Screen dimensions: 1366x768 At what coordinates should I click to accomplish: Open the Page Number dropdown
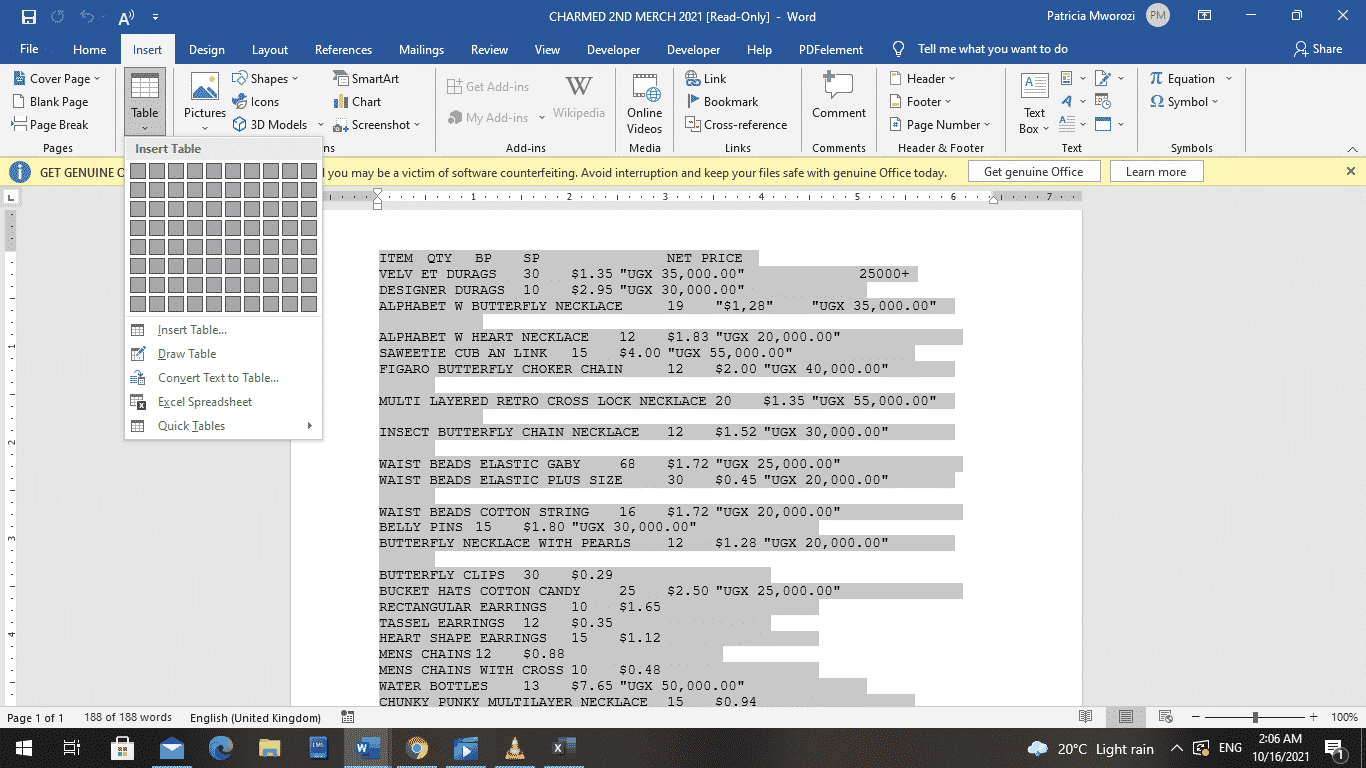pyautogui.click(x=939, y=124)
